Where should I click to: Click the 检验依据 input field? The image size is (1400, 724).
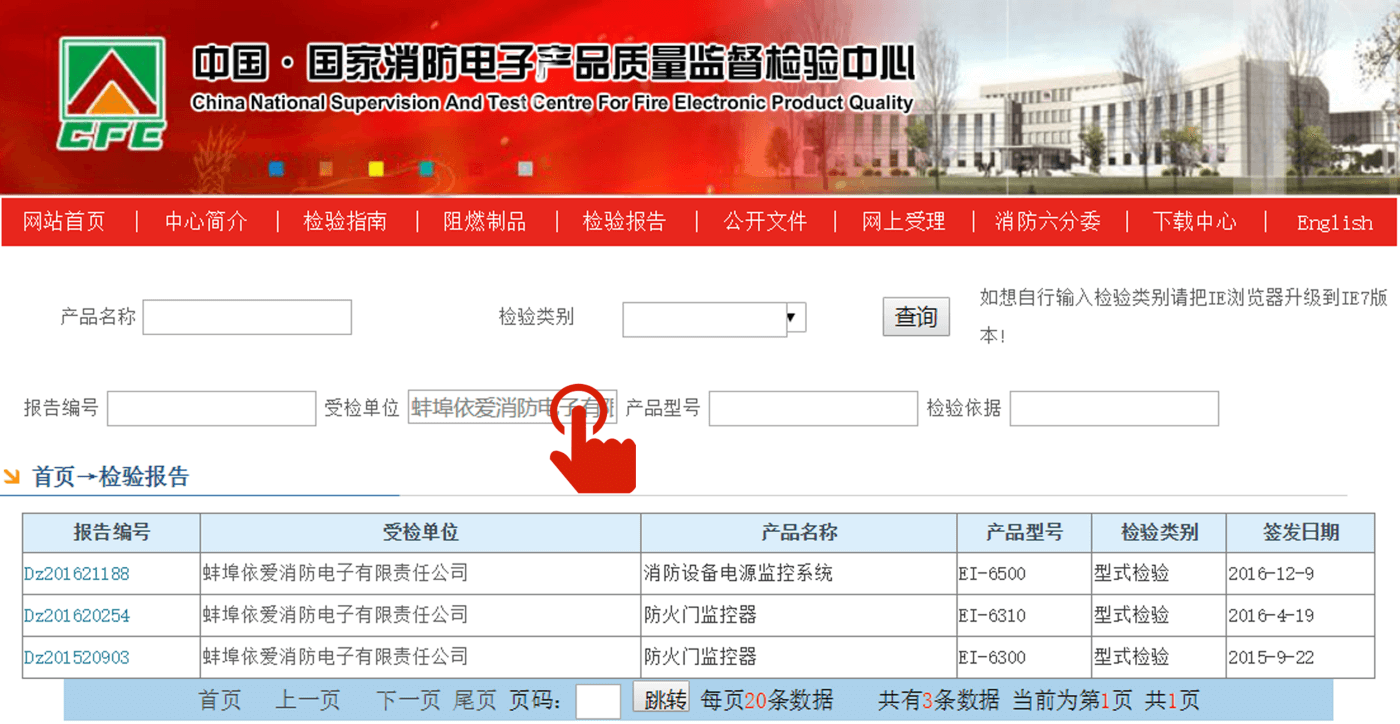click(1114, 408)
